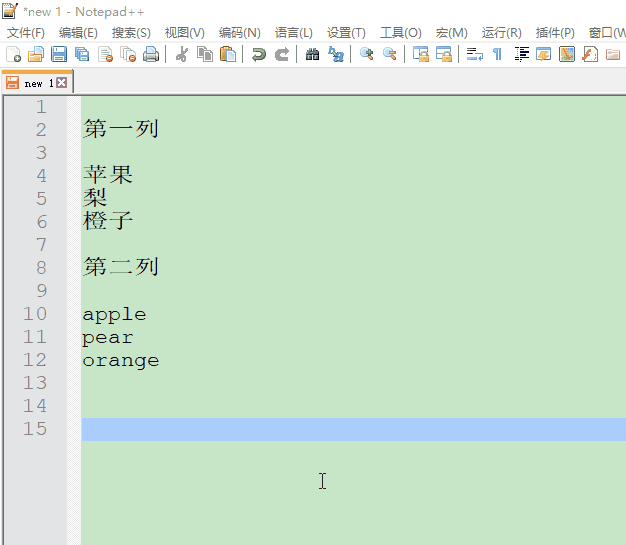The width and height of the screenshot is (626, 545).
Task: Print the document with Print icon
Action: pyautogui.click(x=151, y=54)
